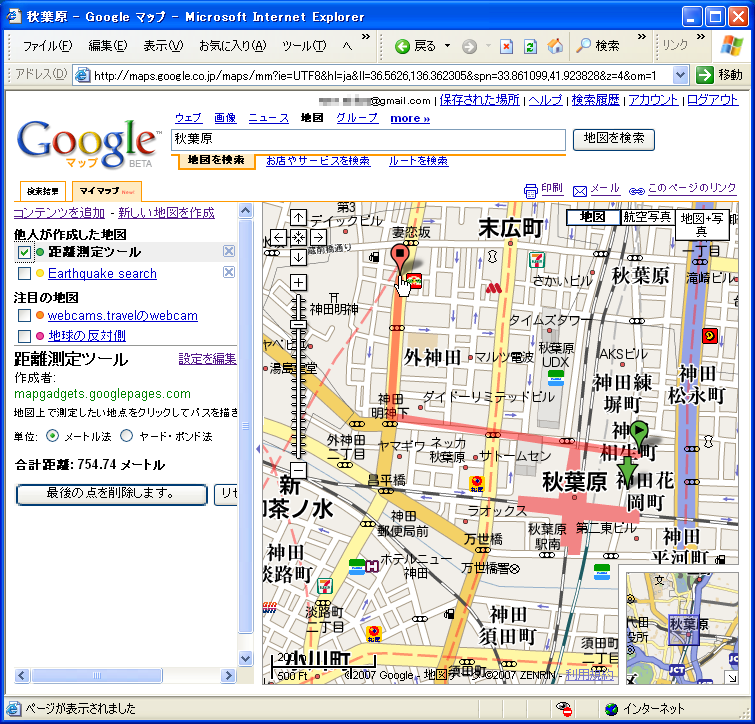Click the privacy report eye icon in status bar
Viewport: 755px width, 724px height.
564,708
